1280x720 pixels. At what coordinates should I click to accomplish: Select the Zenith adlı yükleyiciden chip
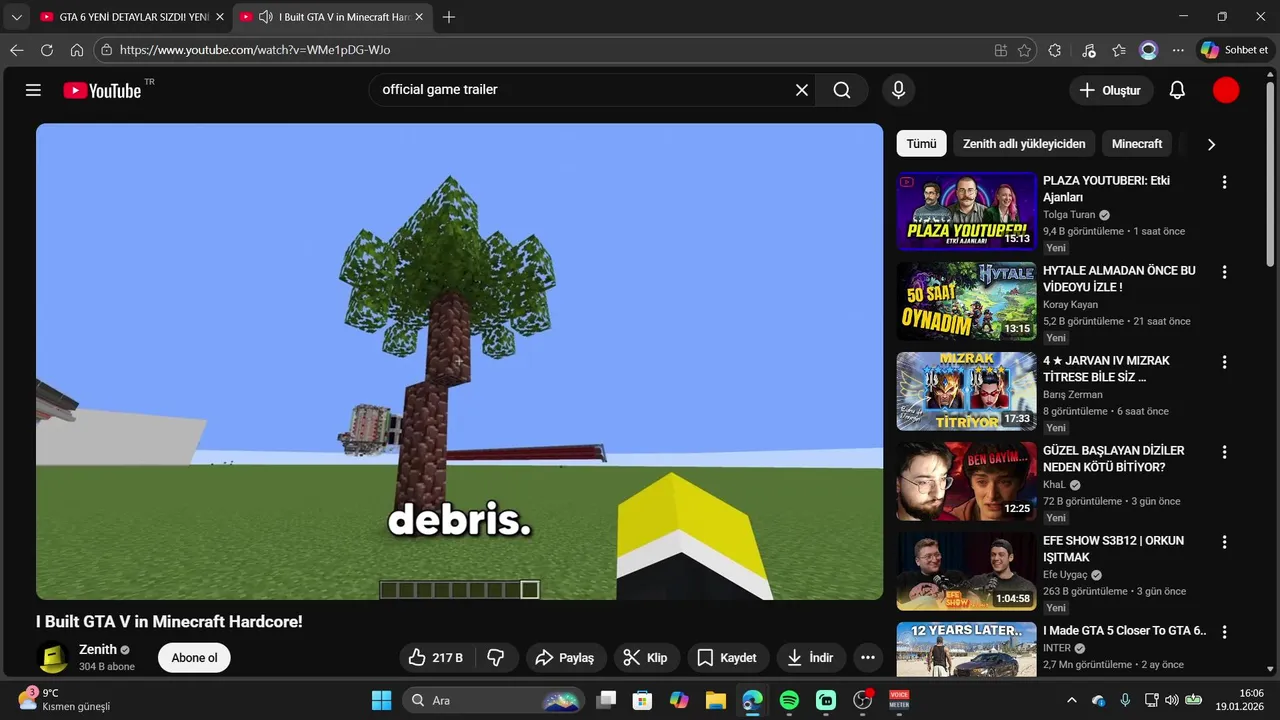(x=1024, y=144)
